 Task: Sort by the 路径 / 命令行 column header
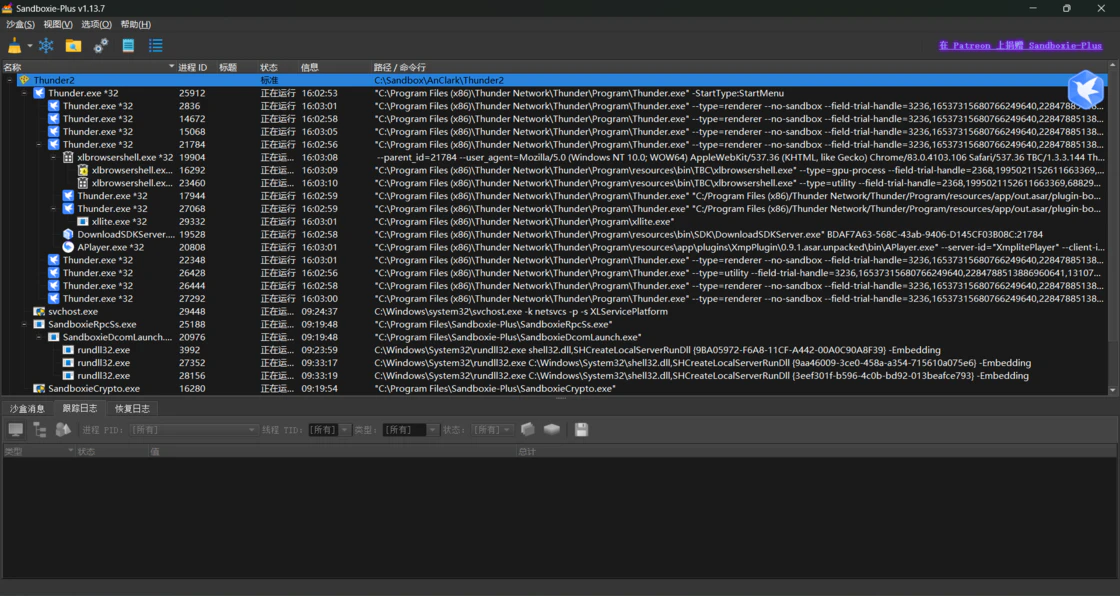[x=739, y=67]
